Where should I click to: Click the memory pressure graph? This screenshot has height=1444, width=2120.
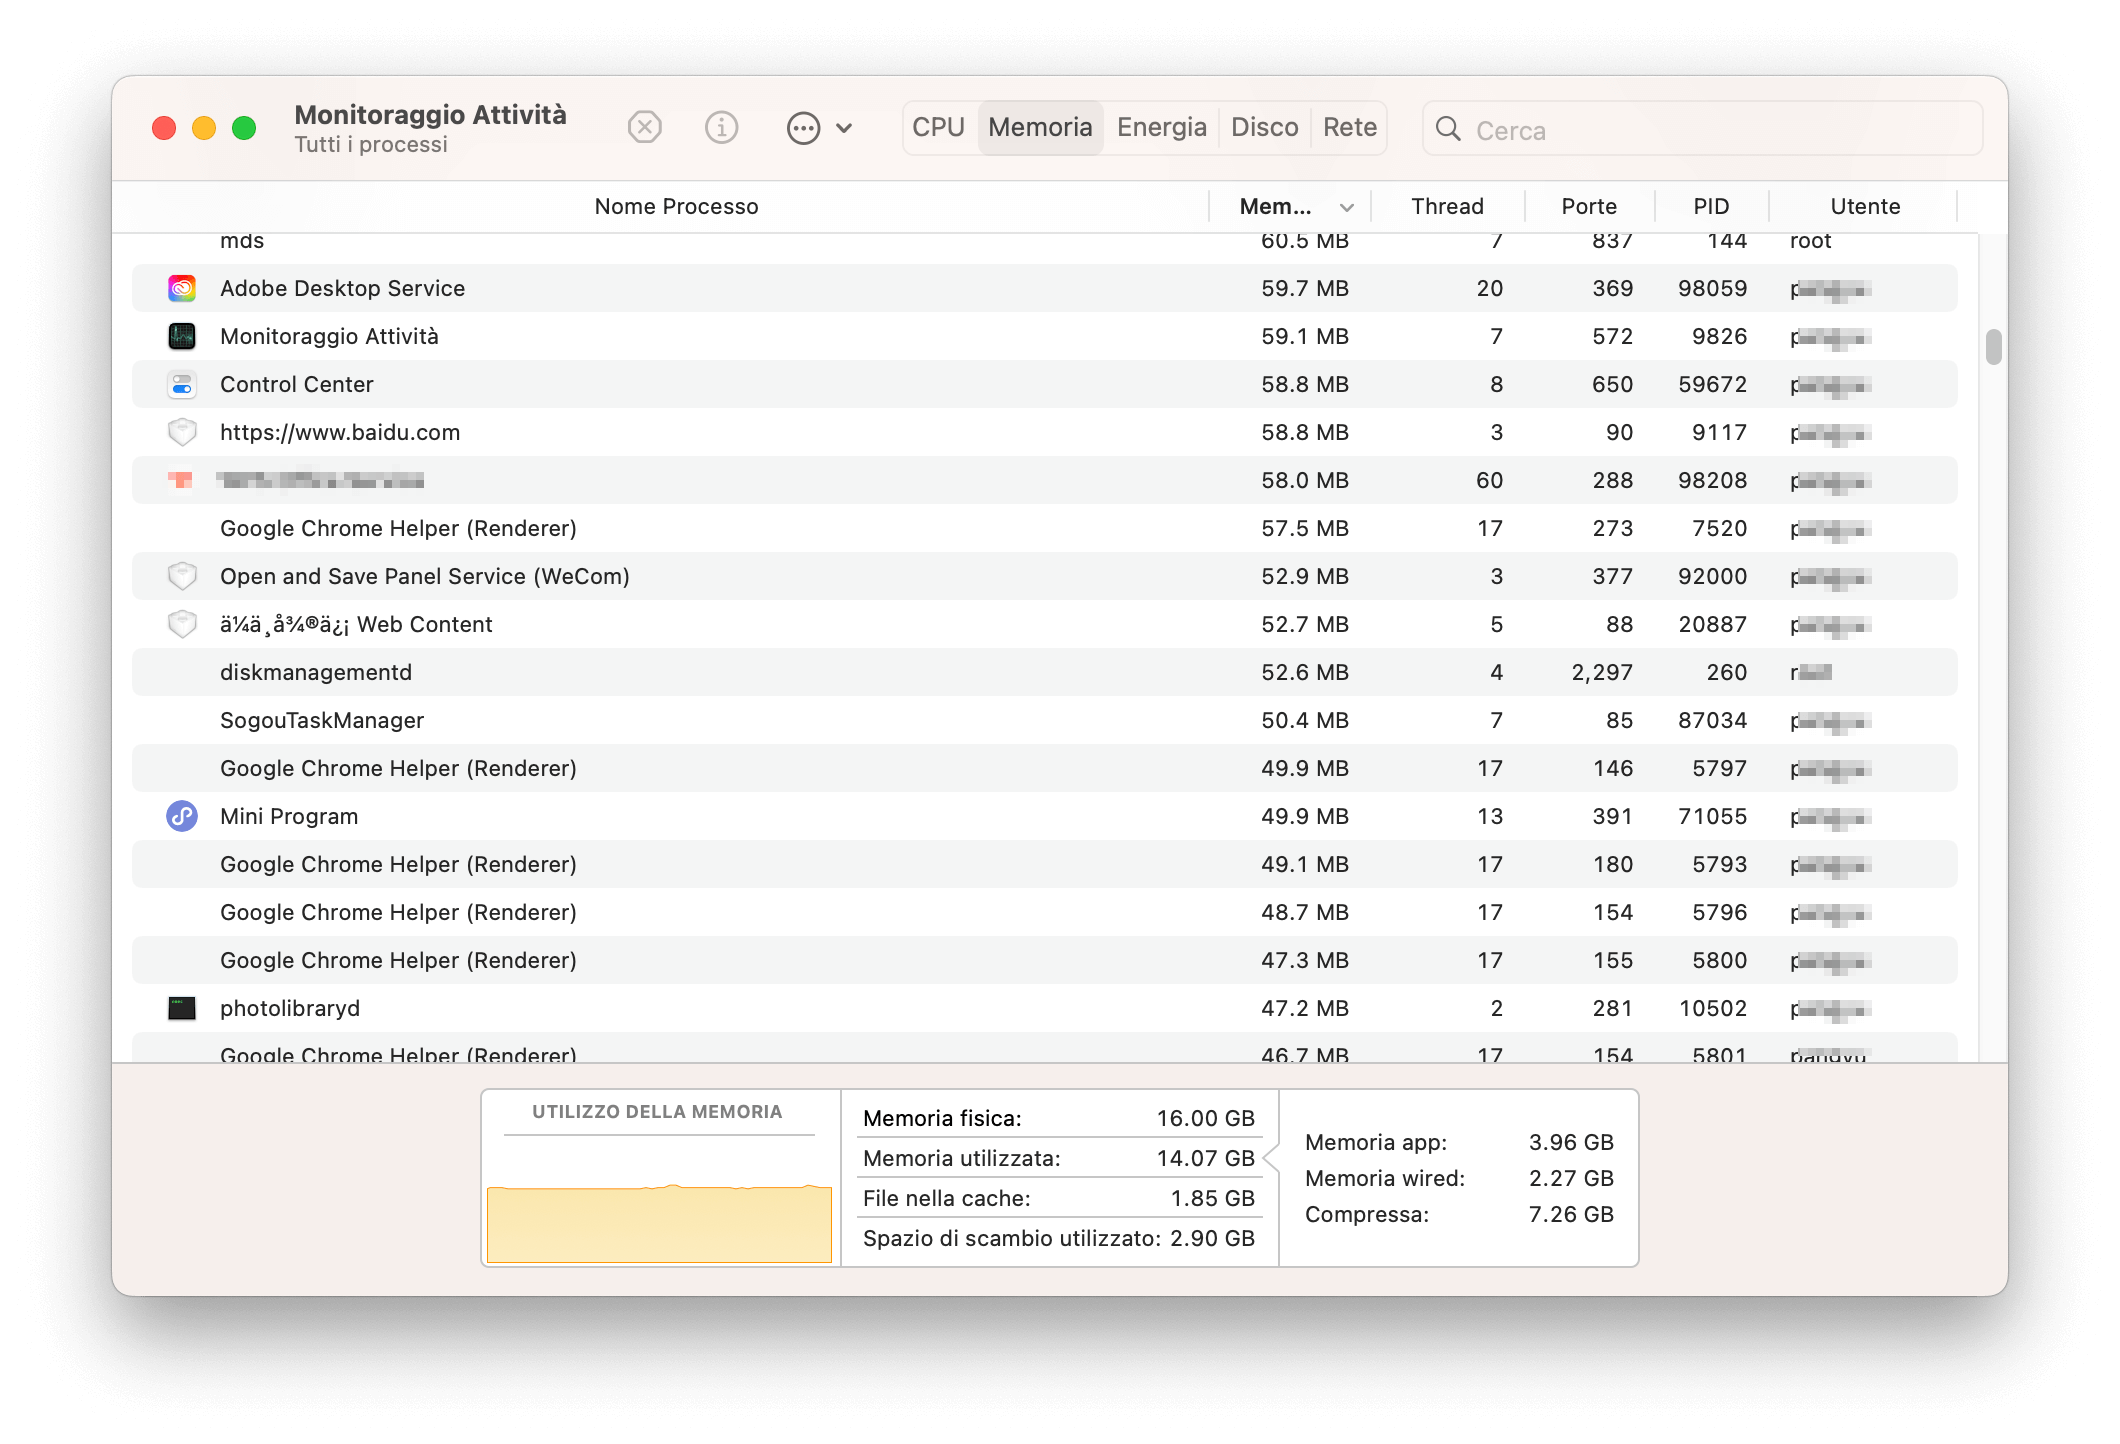(659, 1223)
